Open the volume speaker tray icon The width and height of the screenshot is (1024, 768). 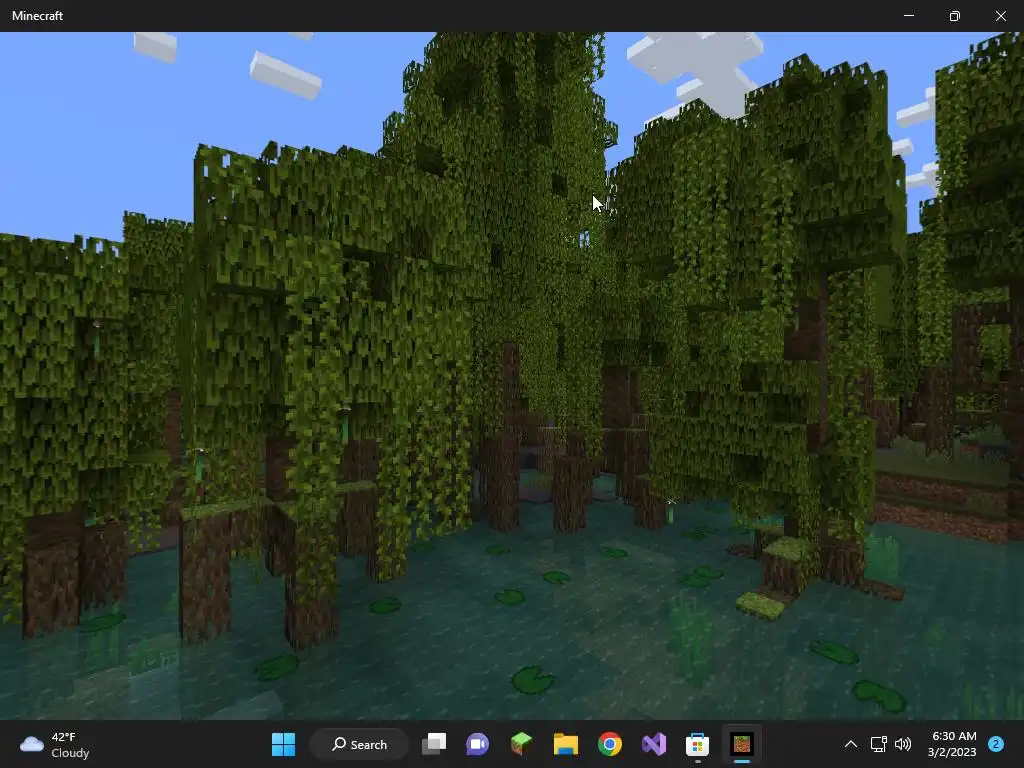pyautogui.click(x=903, y=744)
